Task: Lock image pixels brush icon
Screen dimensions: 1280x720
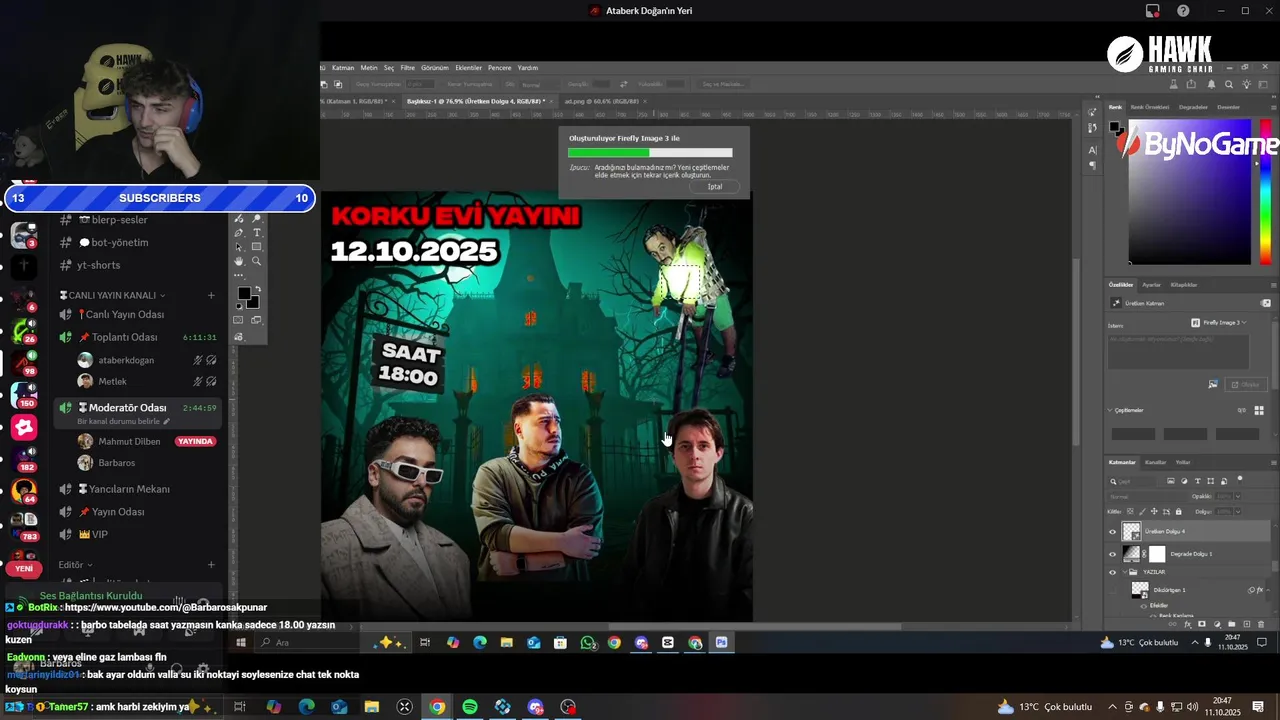Action: click(1142, 511)
